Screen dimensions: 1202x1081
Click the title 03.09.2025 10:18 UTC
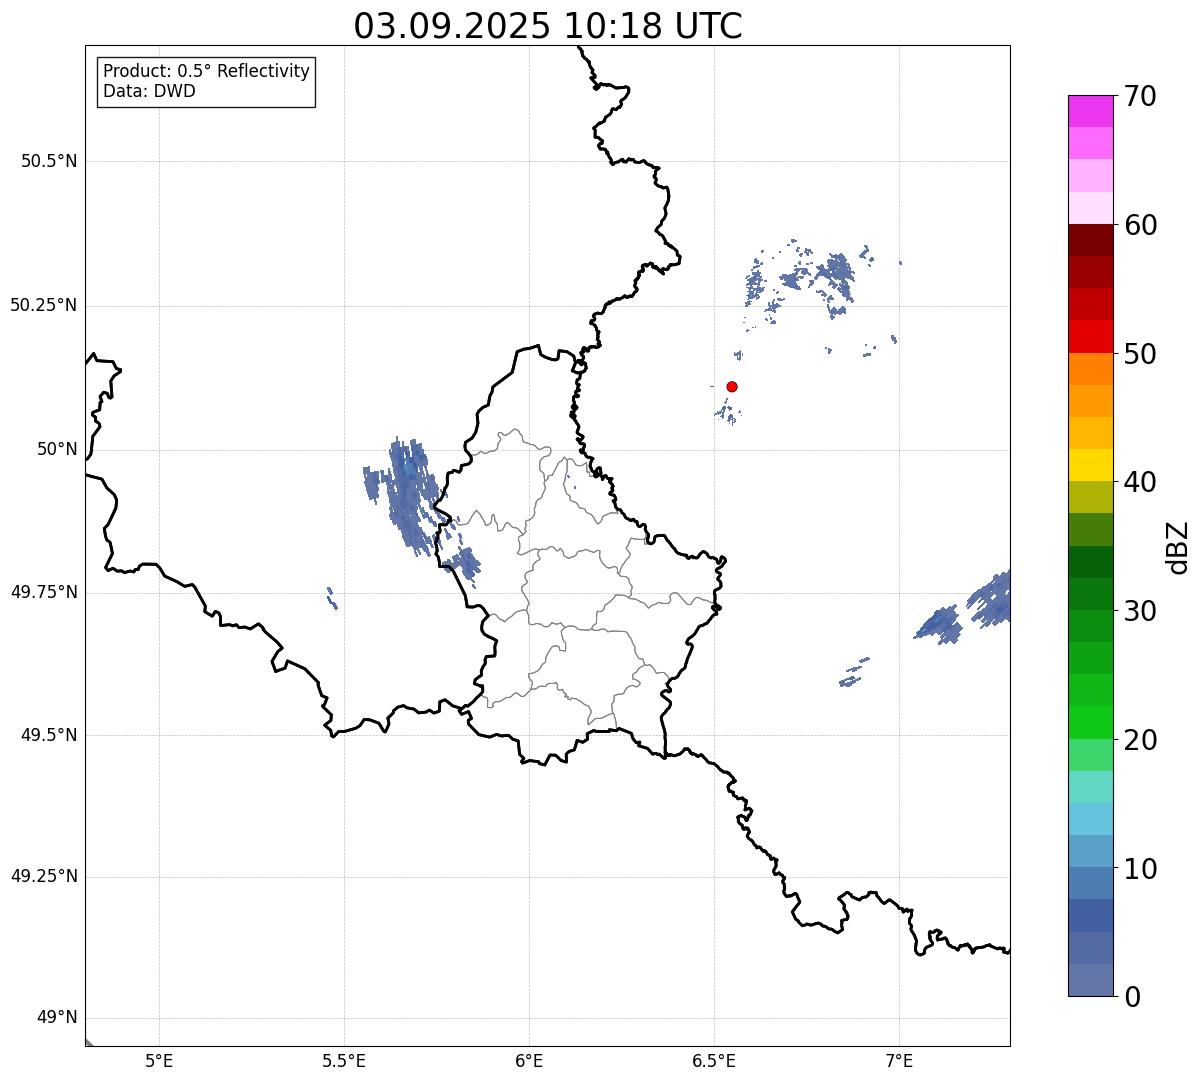[x=548, y=26]
